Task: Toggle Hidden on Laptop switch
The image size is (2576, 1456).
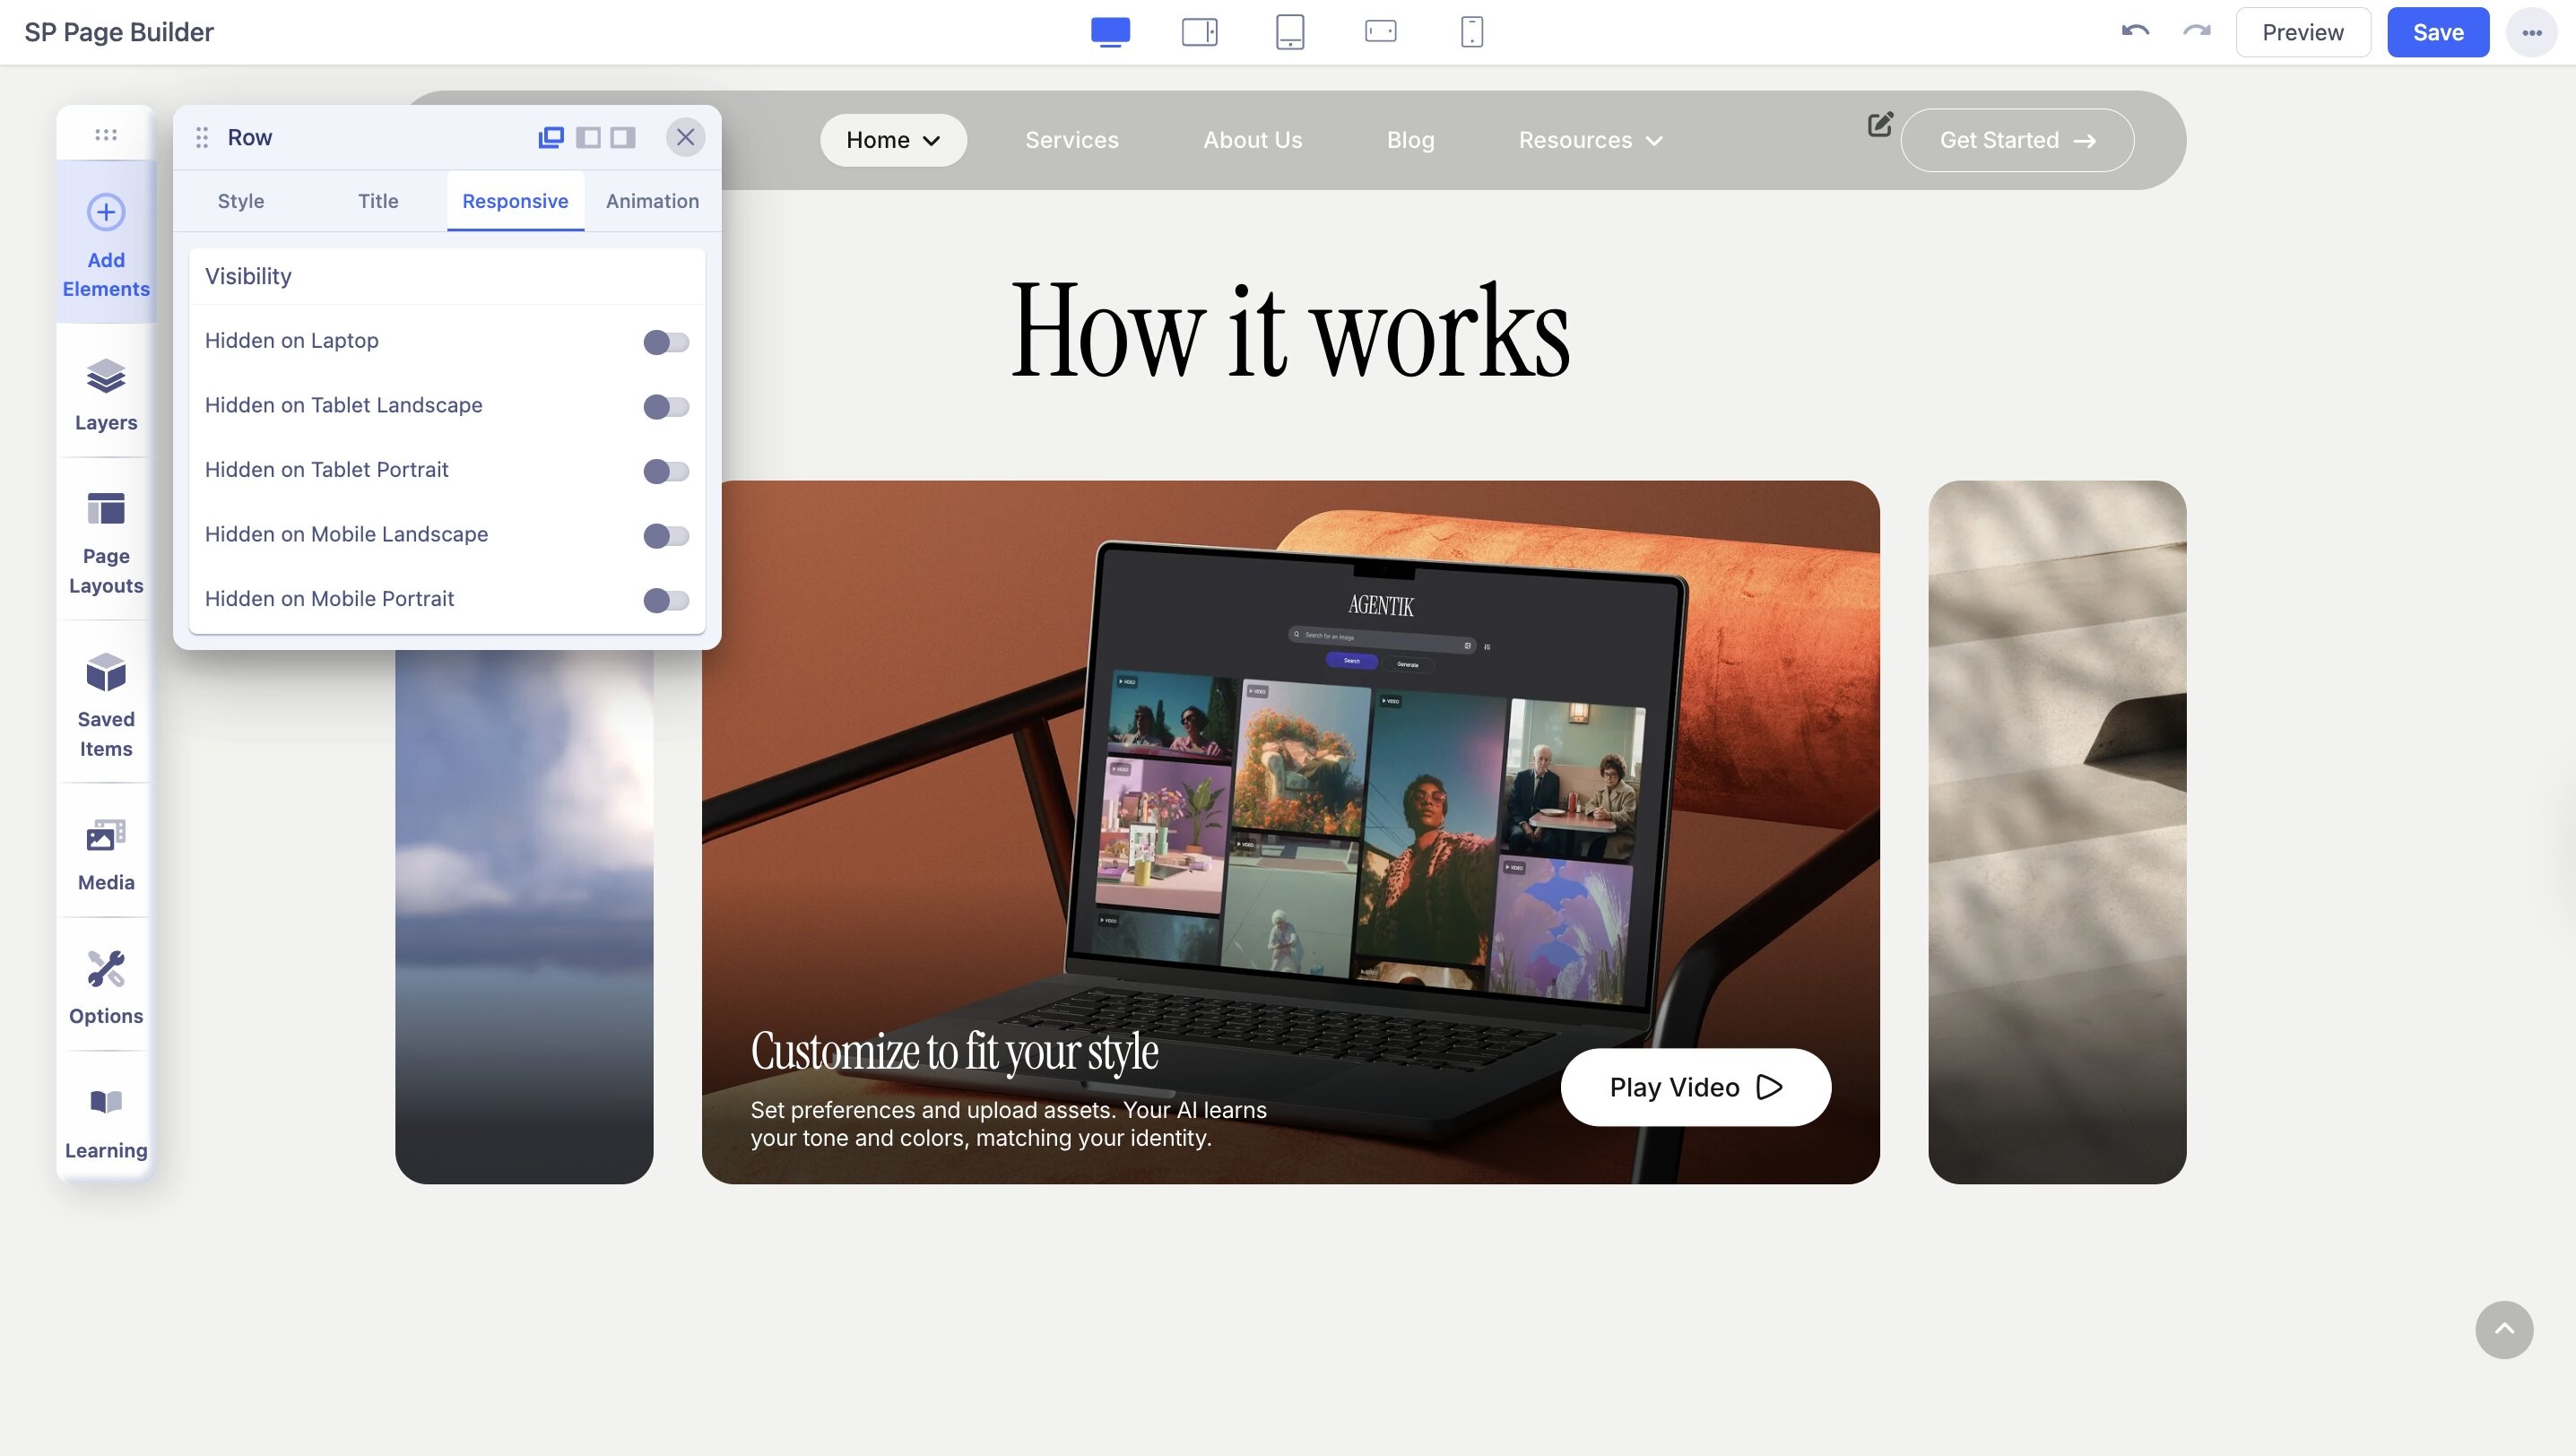Action: 666,342
